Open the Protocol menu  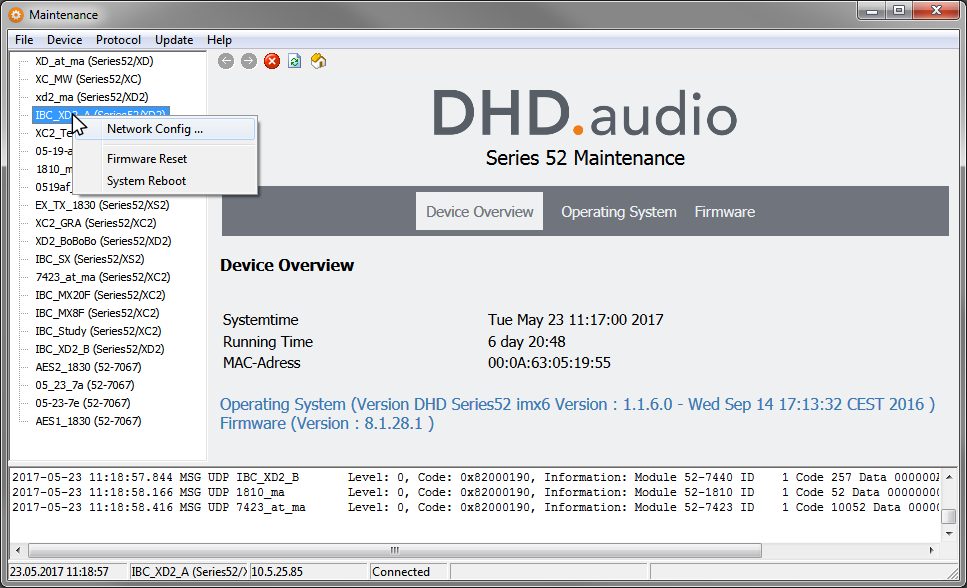[118, 40]
